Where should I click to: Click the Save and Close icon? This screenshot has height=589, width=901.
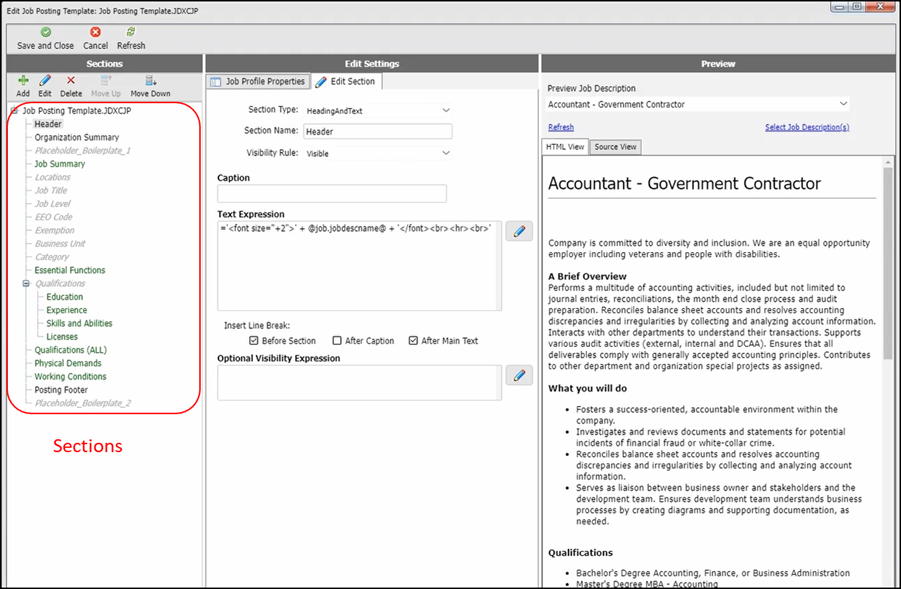tap(46, 33)
